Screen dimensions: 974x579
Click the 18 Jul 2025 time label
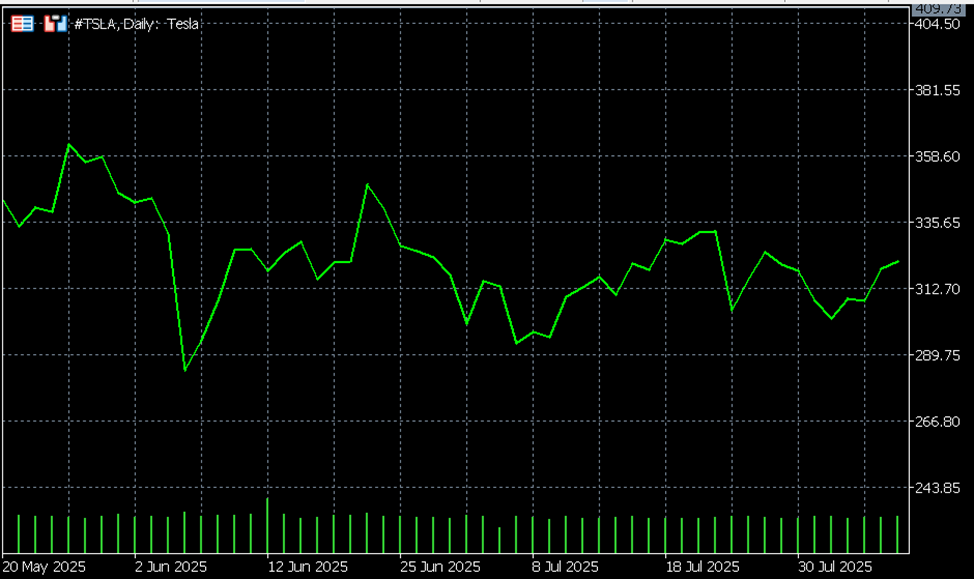pos(701,567)
